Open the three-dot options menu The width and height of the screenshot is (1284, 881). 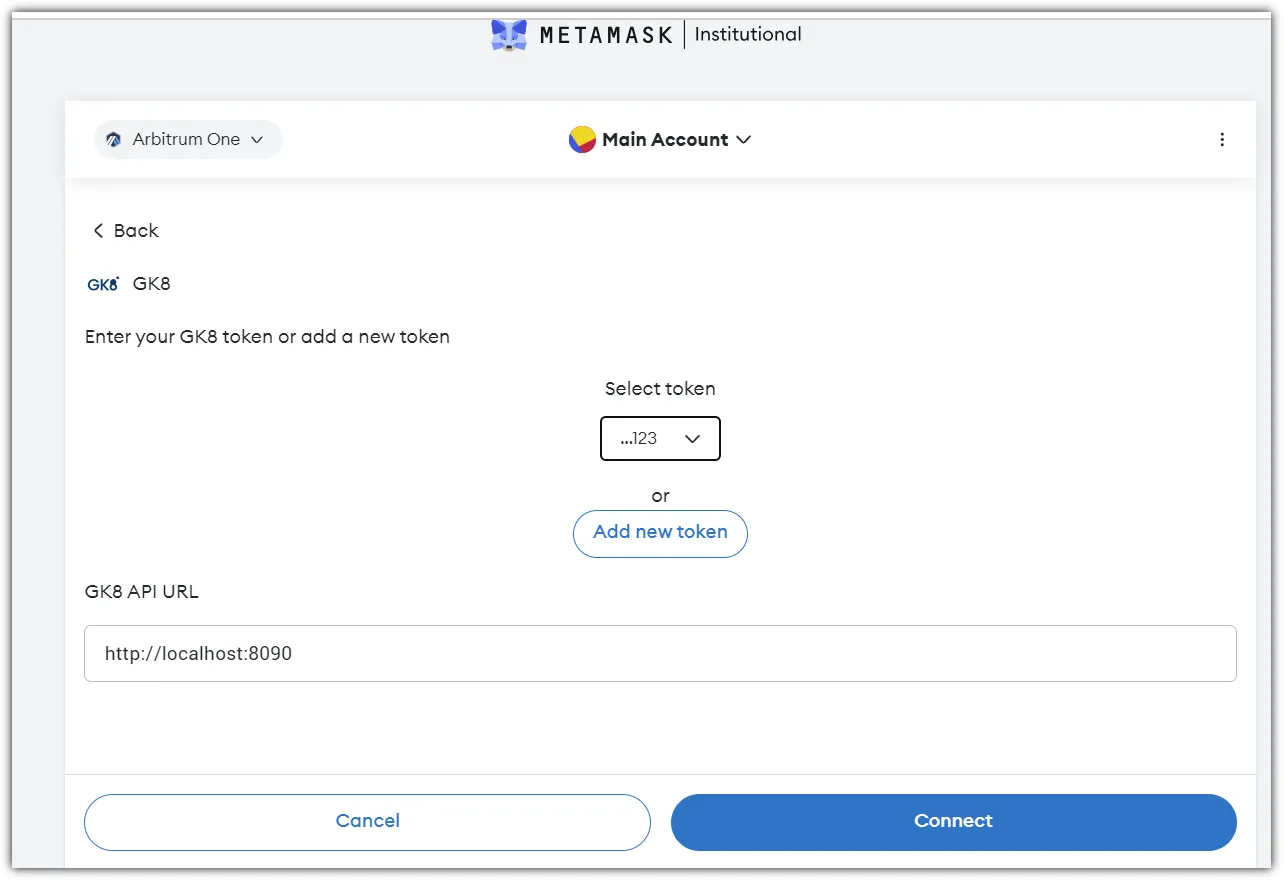coord(1222,140)
